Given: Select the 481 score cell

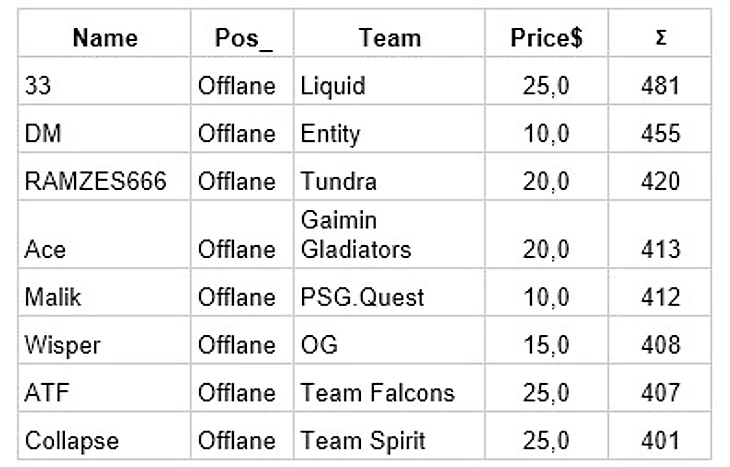Looking at the screenshot, I should pos(659,86).
